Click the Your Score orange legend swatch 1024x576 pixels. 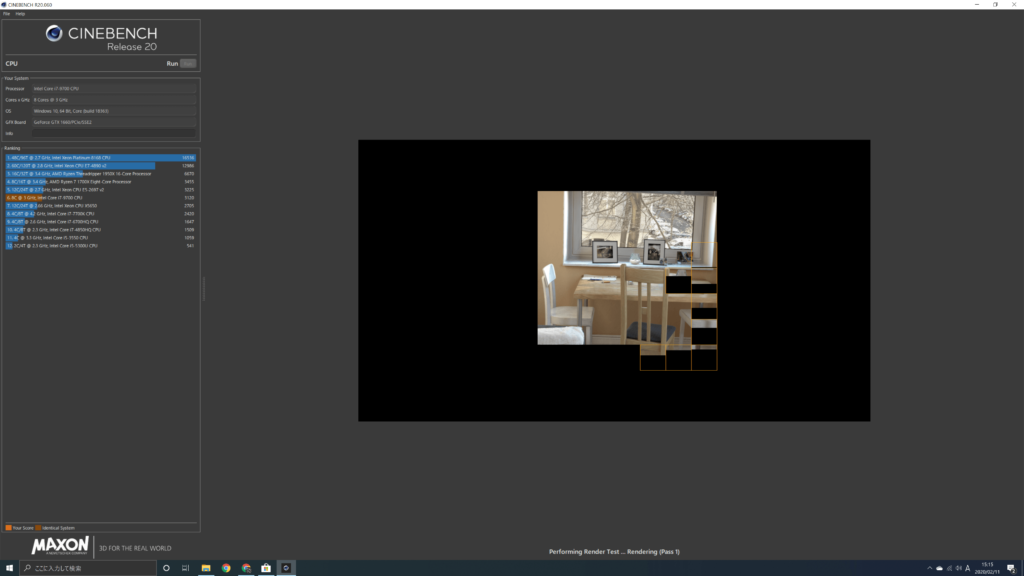pos(8,528)
